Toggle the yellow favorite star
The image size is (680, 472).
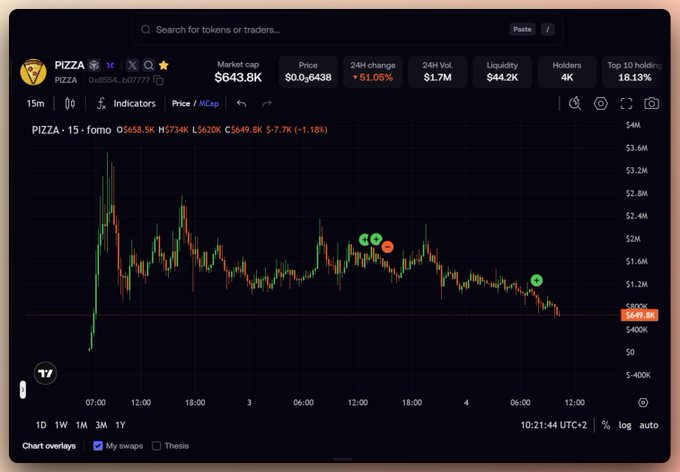coord(163,65)
